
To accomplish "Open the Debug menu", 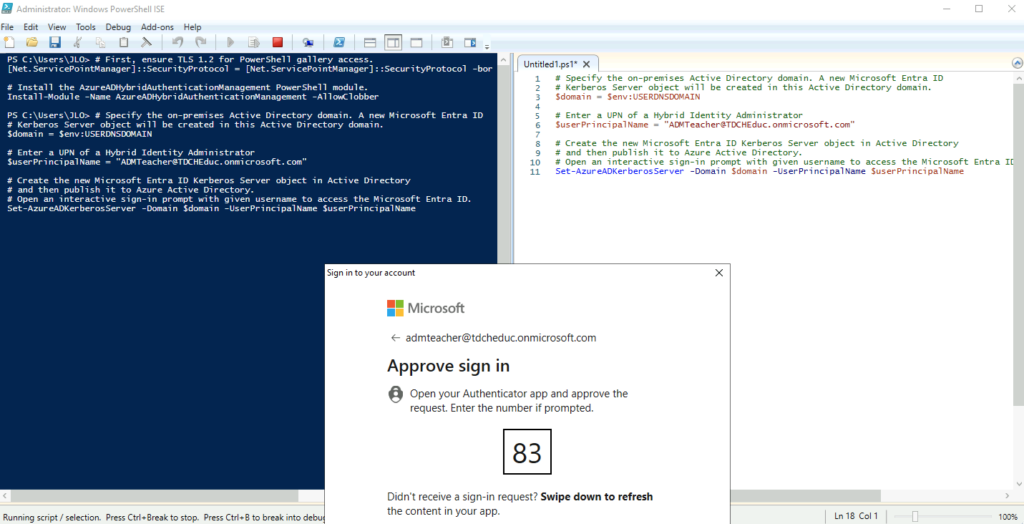I will (117, 27).
